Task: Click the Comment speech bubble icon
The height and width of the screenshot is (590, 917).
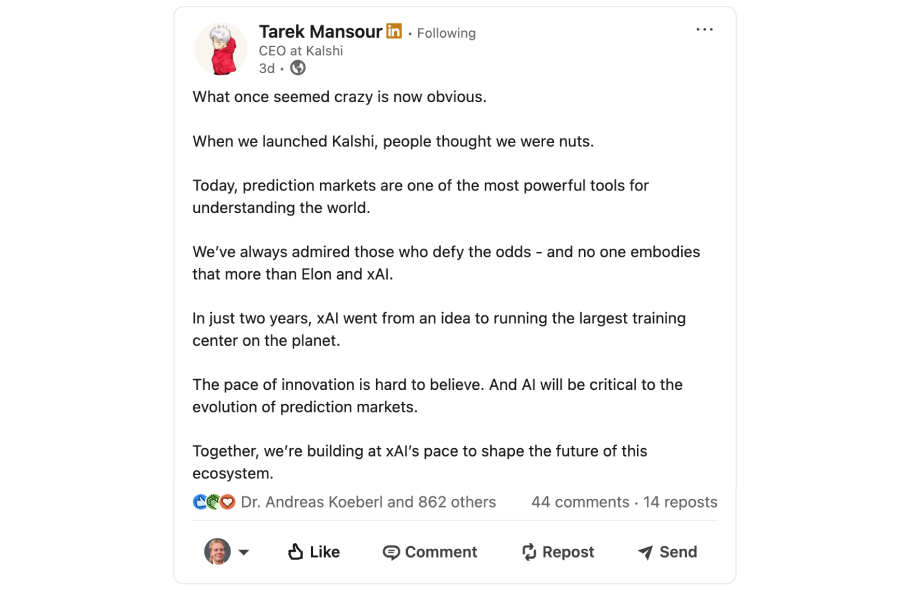Action: (x=391, y=552)
